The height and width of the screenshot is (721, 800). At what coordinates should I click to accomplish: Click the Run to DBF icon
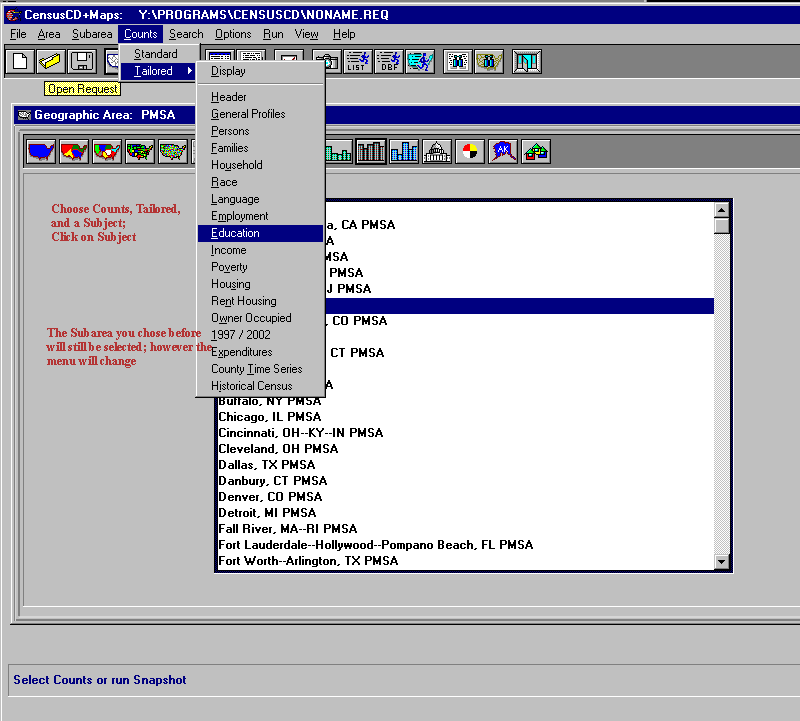(388, 61)
